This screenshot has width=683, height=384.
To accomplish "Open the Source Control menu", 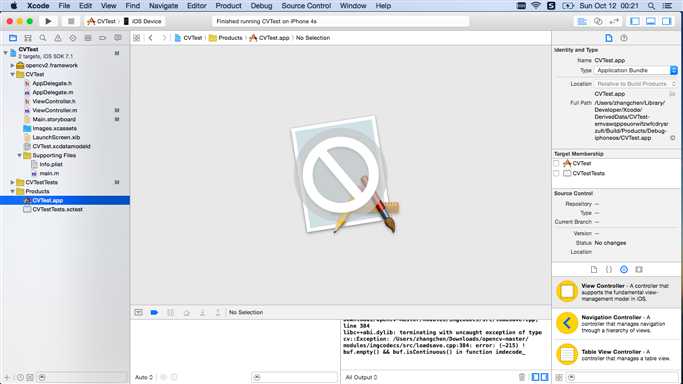I will pos(306,6).
